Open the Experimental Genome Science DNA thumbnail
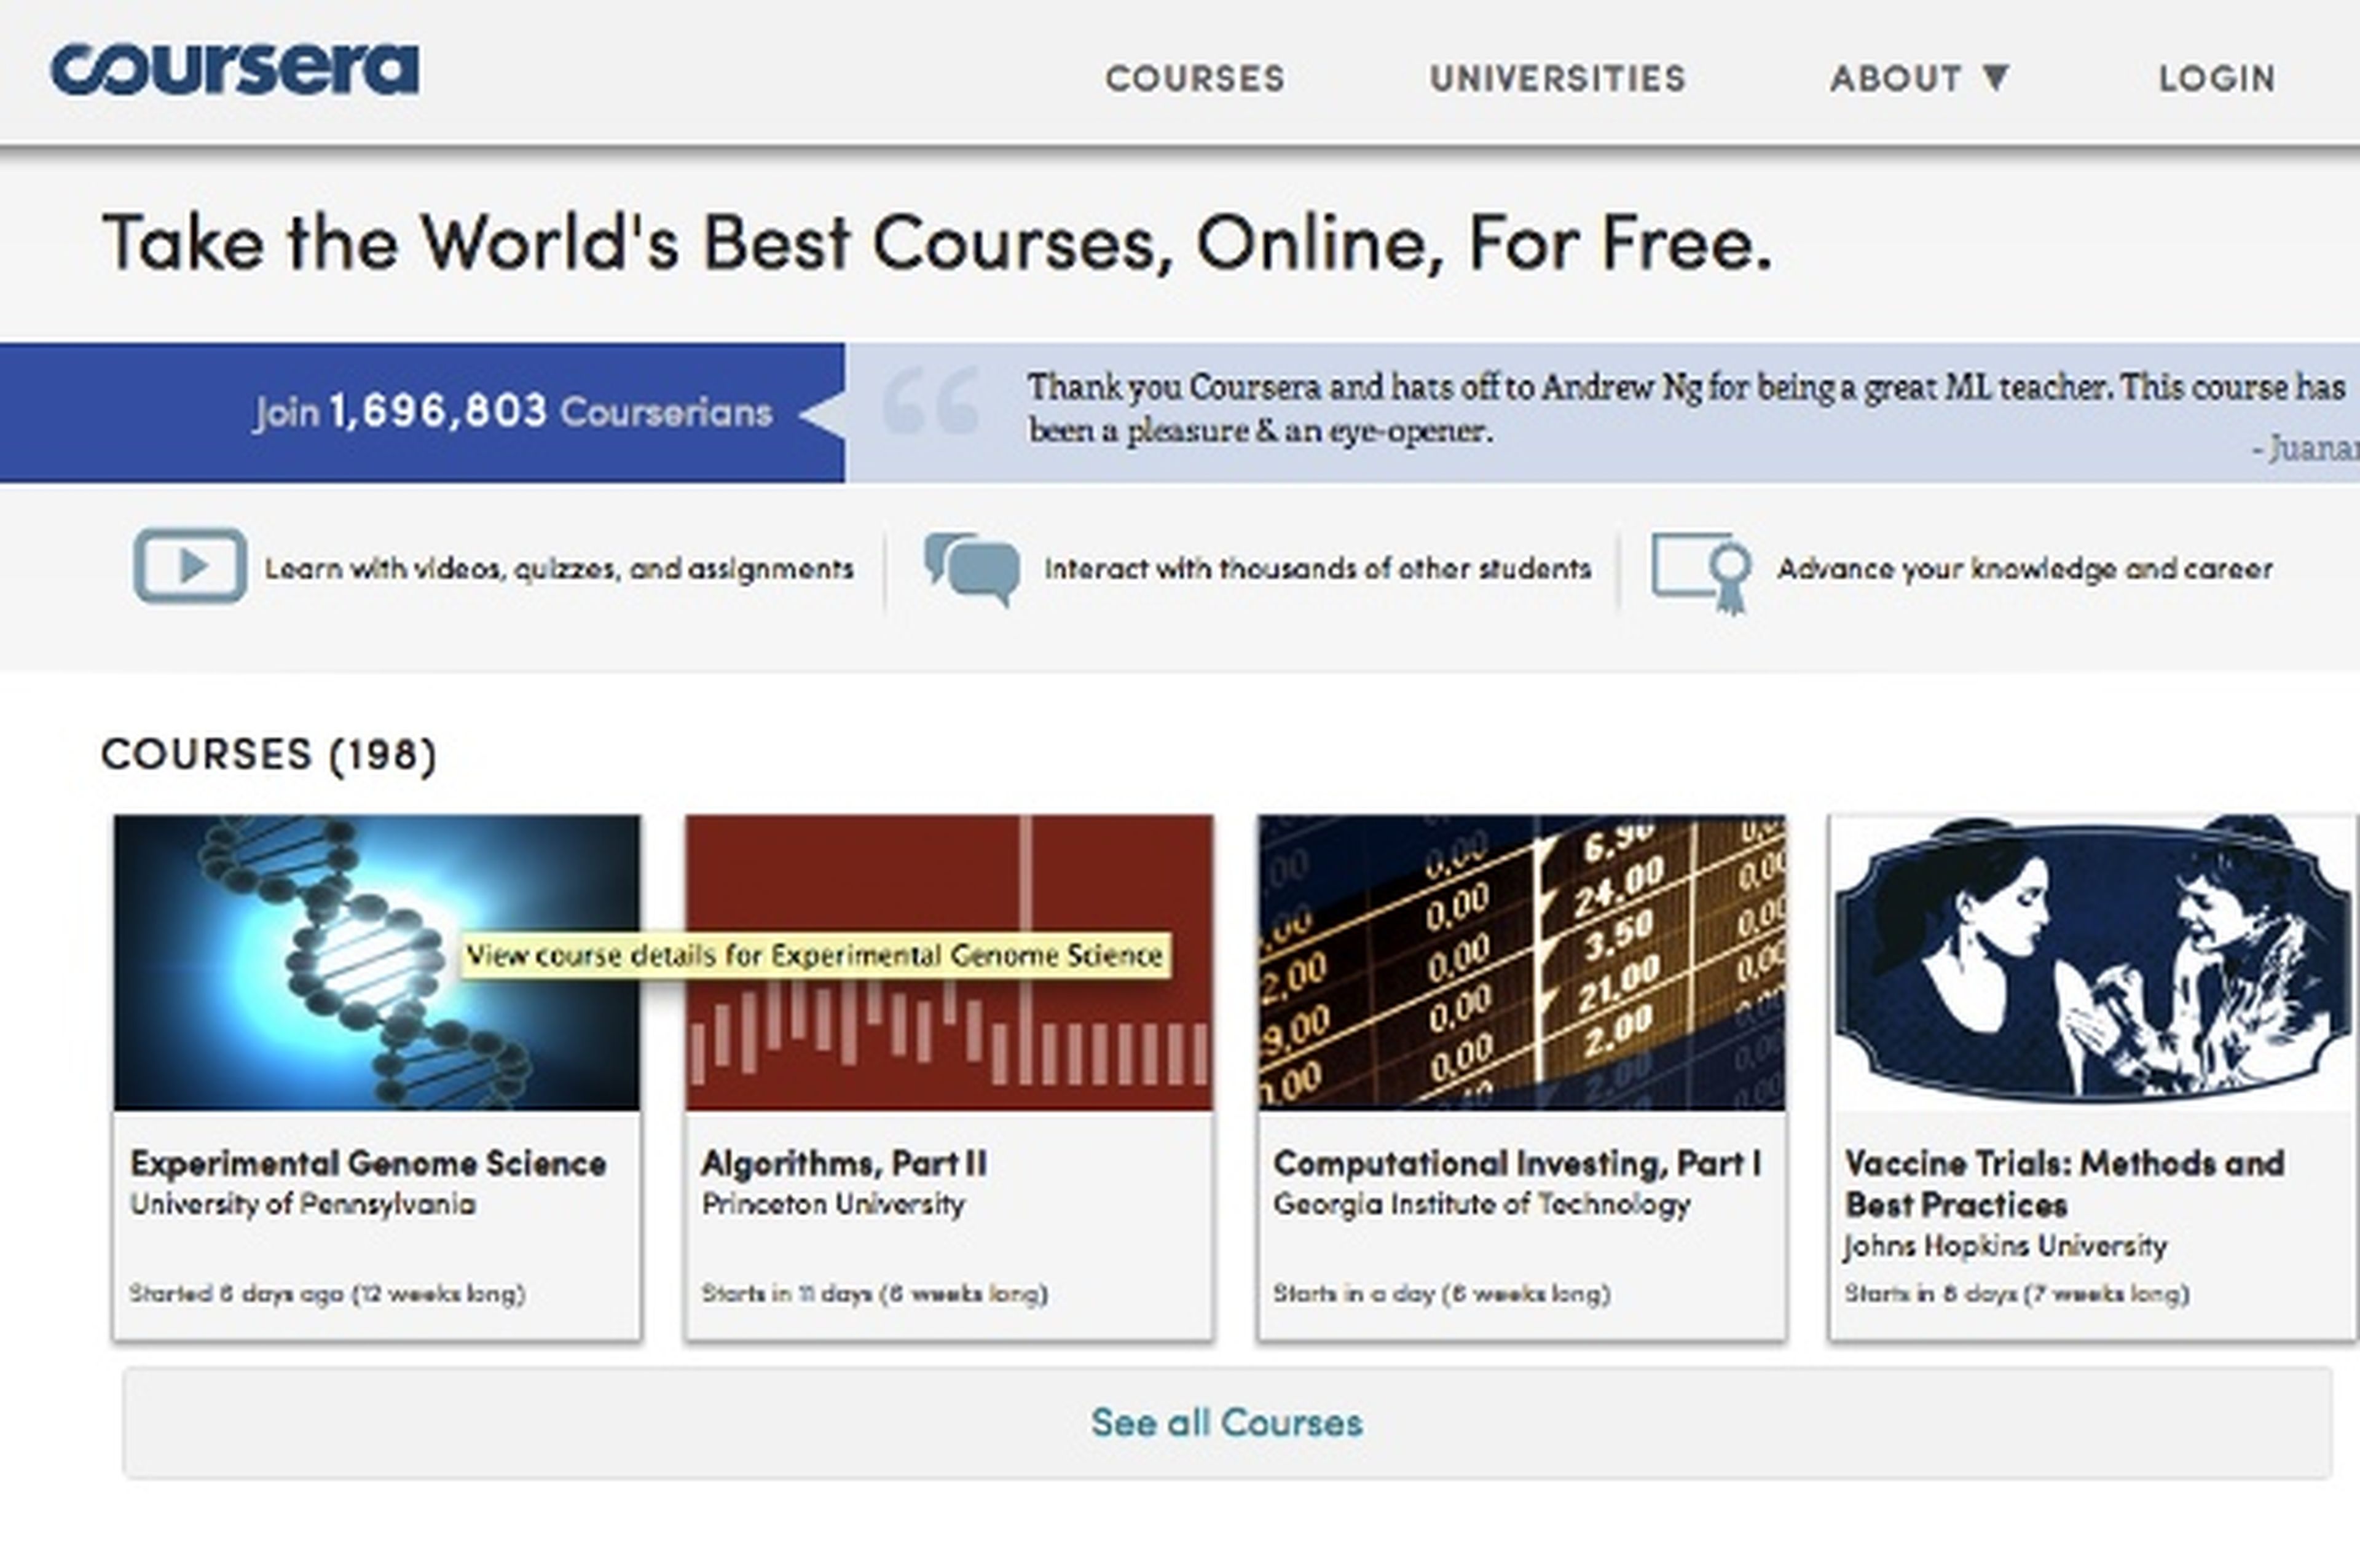This screenshot has width=2360, height=1568. (x=377, y=962)
